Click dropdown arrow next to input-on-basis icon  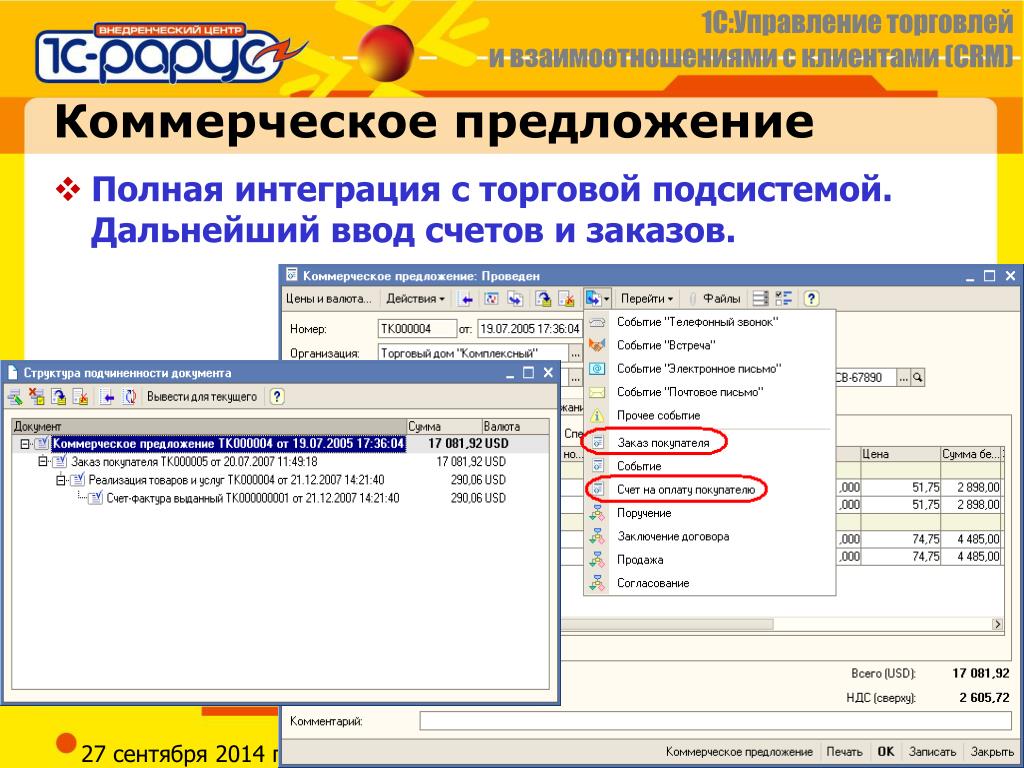click(607, 299)
